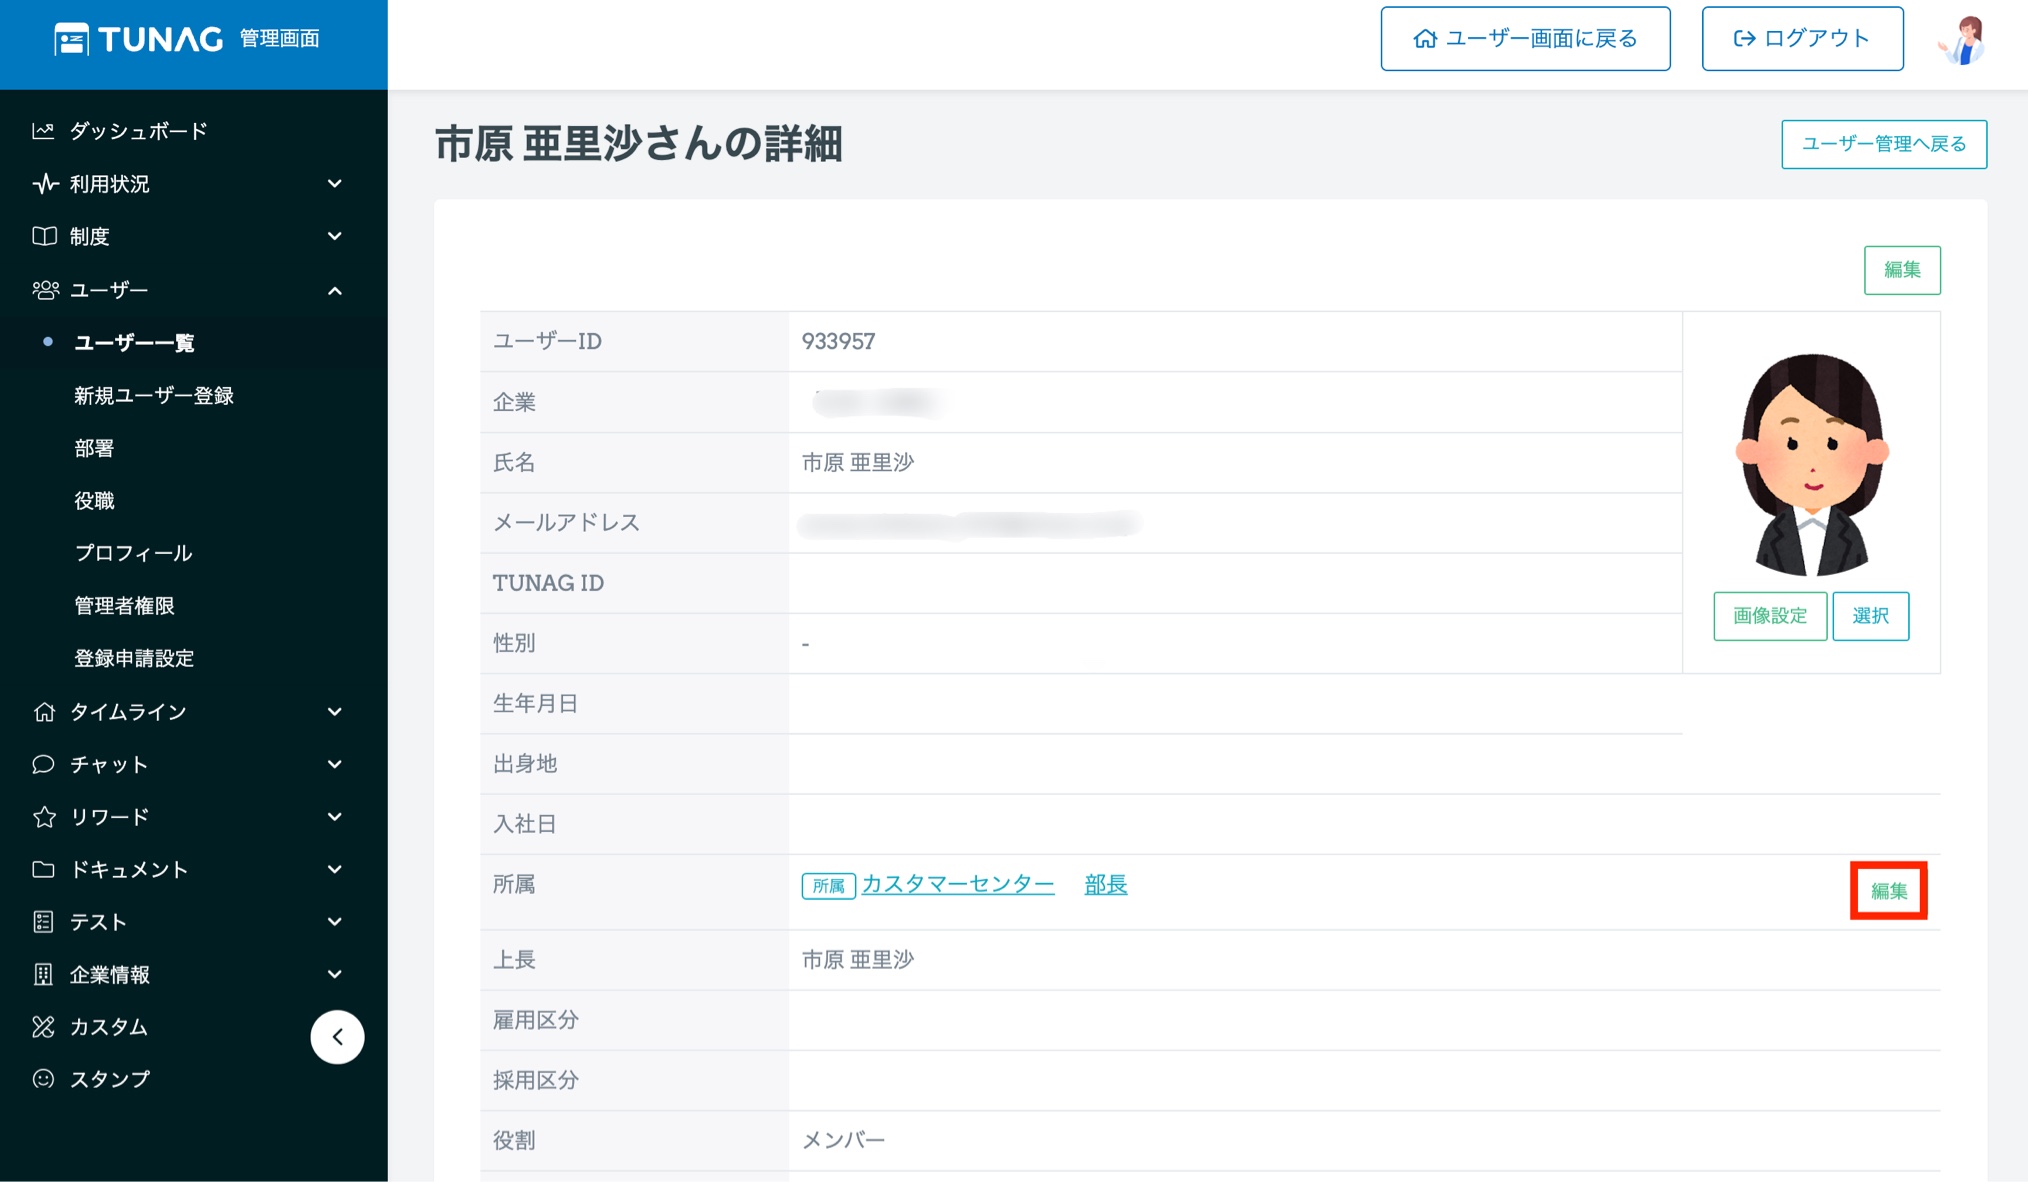
Task: Click the user portrait image
Action: [x=1811, y=464]
